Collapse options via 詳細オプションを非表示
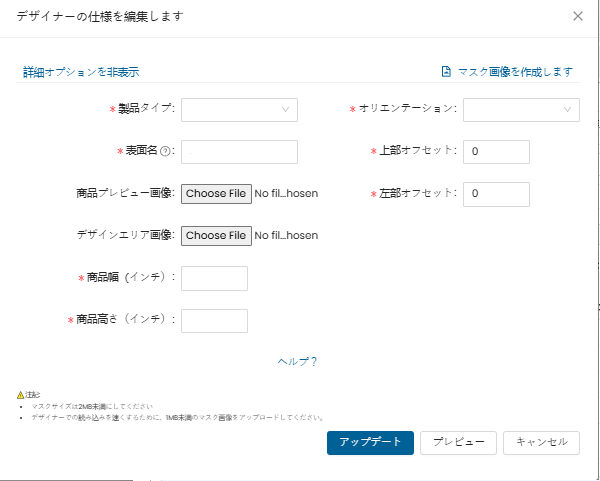Image resolution: width=600 pixels, height=481 pixels. click(x=81, y=72)
